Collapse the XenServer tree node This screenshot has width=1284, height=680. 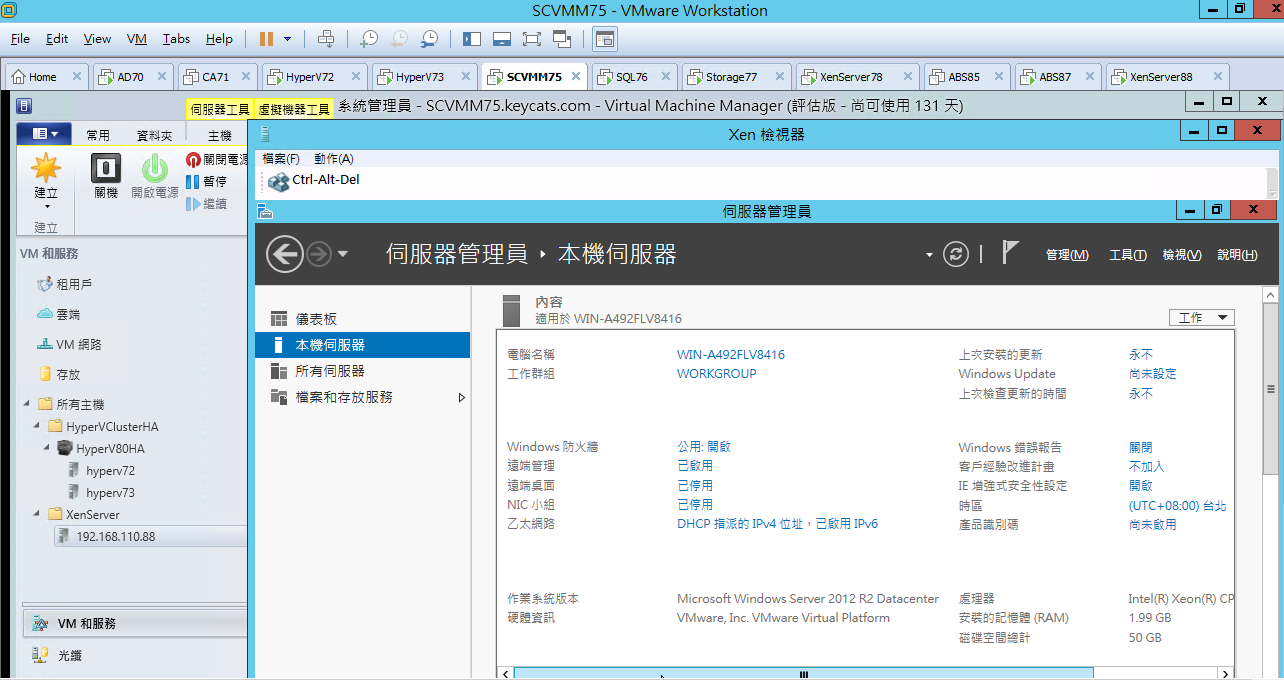(x=36, y=515)
